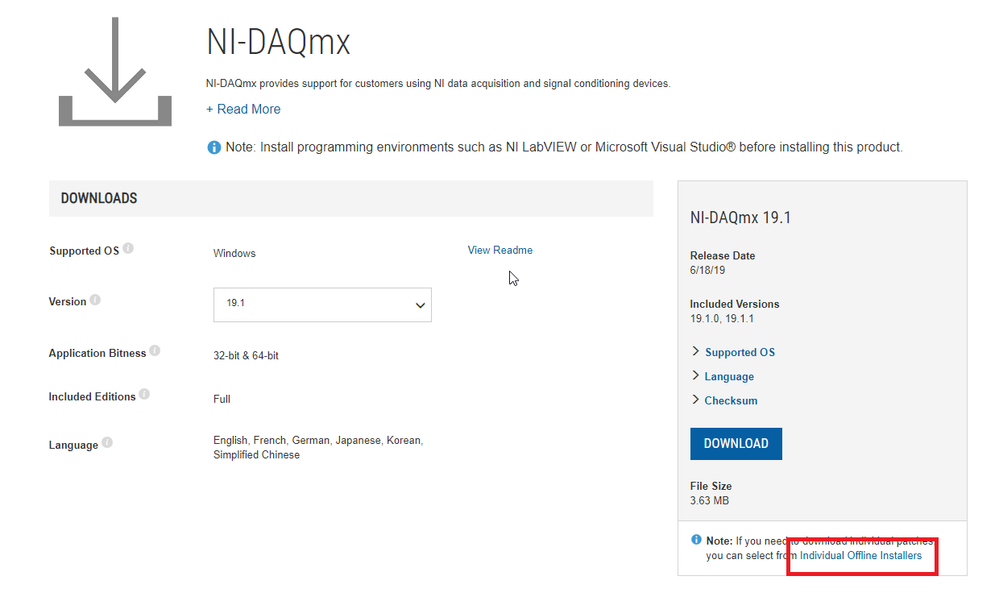Click the Included Editions info icon
999x601 pixels.
point(144,395)
